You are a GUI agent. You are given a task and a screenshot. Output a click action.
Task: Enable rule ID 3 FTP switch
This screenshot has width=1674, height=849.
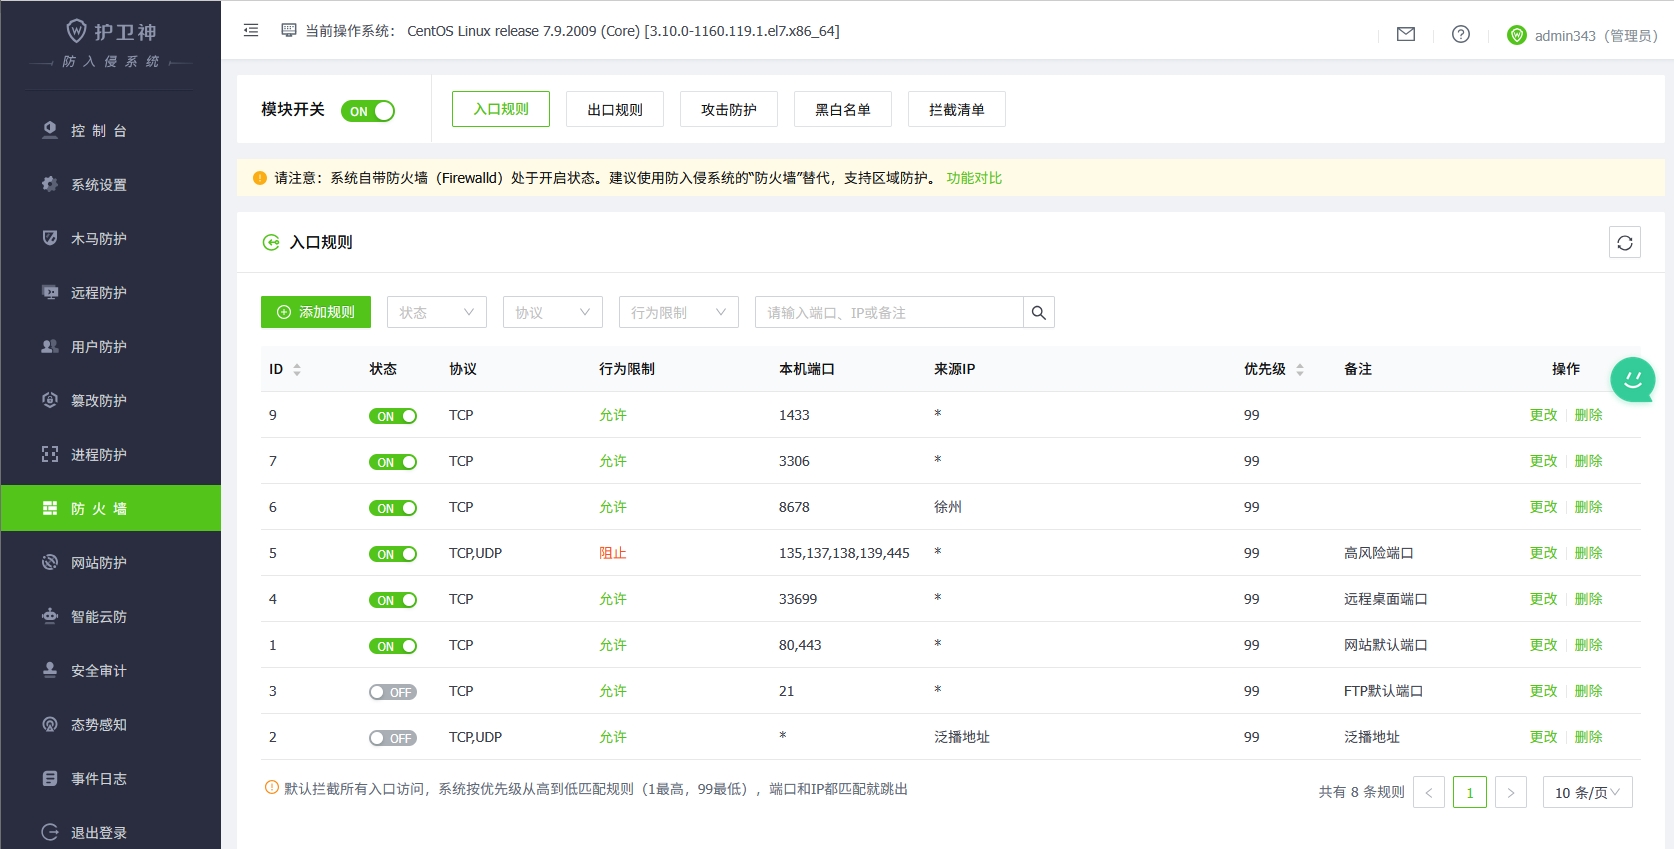393,692
